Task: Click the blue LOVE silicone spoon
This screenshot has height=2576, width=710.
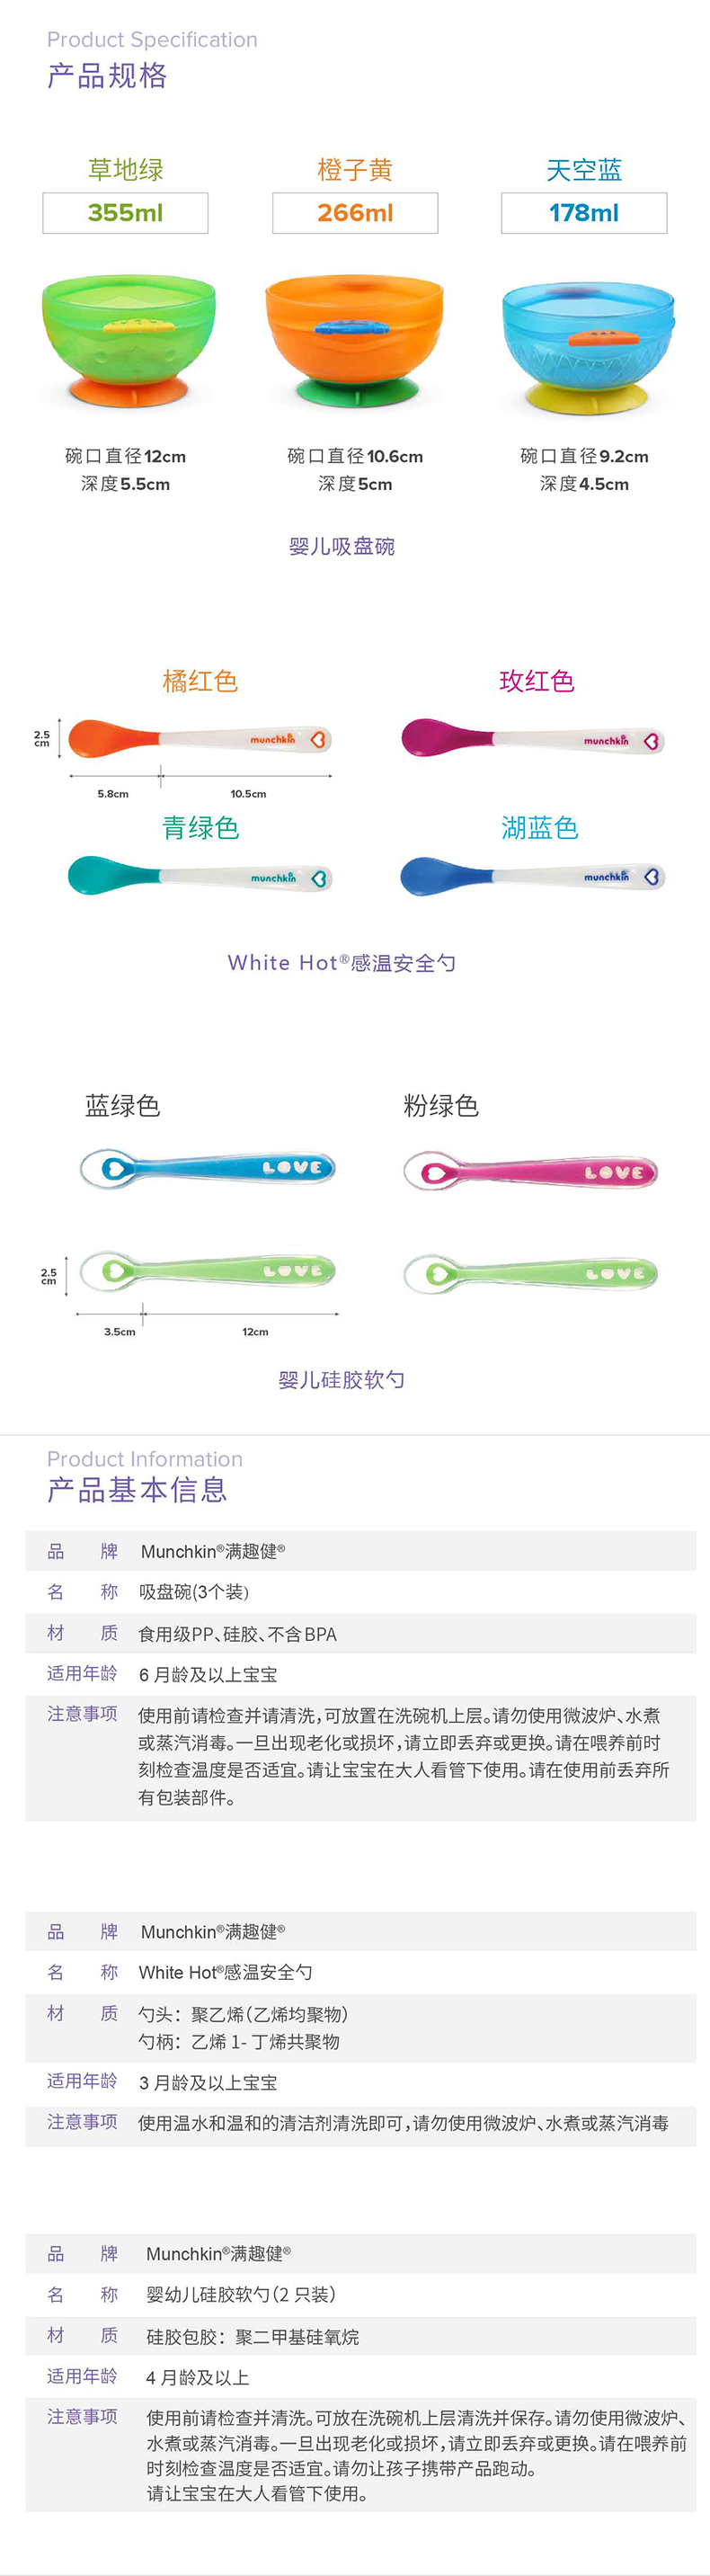Action: click(x=207, y=1167)
